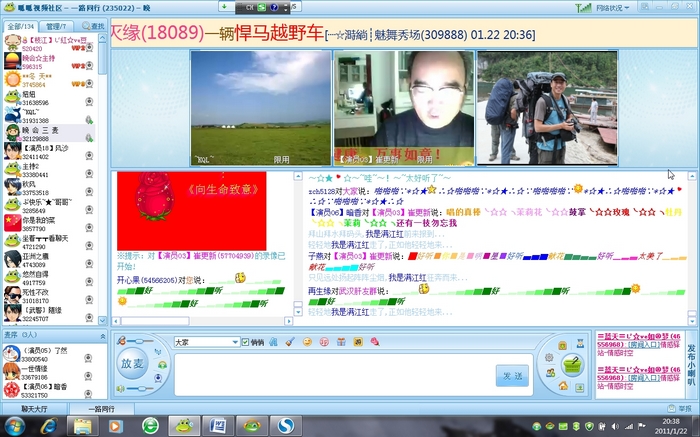
Task: Open the first 房间入口 link in broadcast panel
Action: pos(644,345)
